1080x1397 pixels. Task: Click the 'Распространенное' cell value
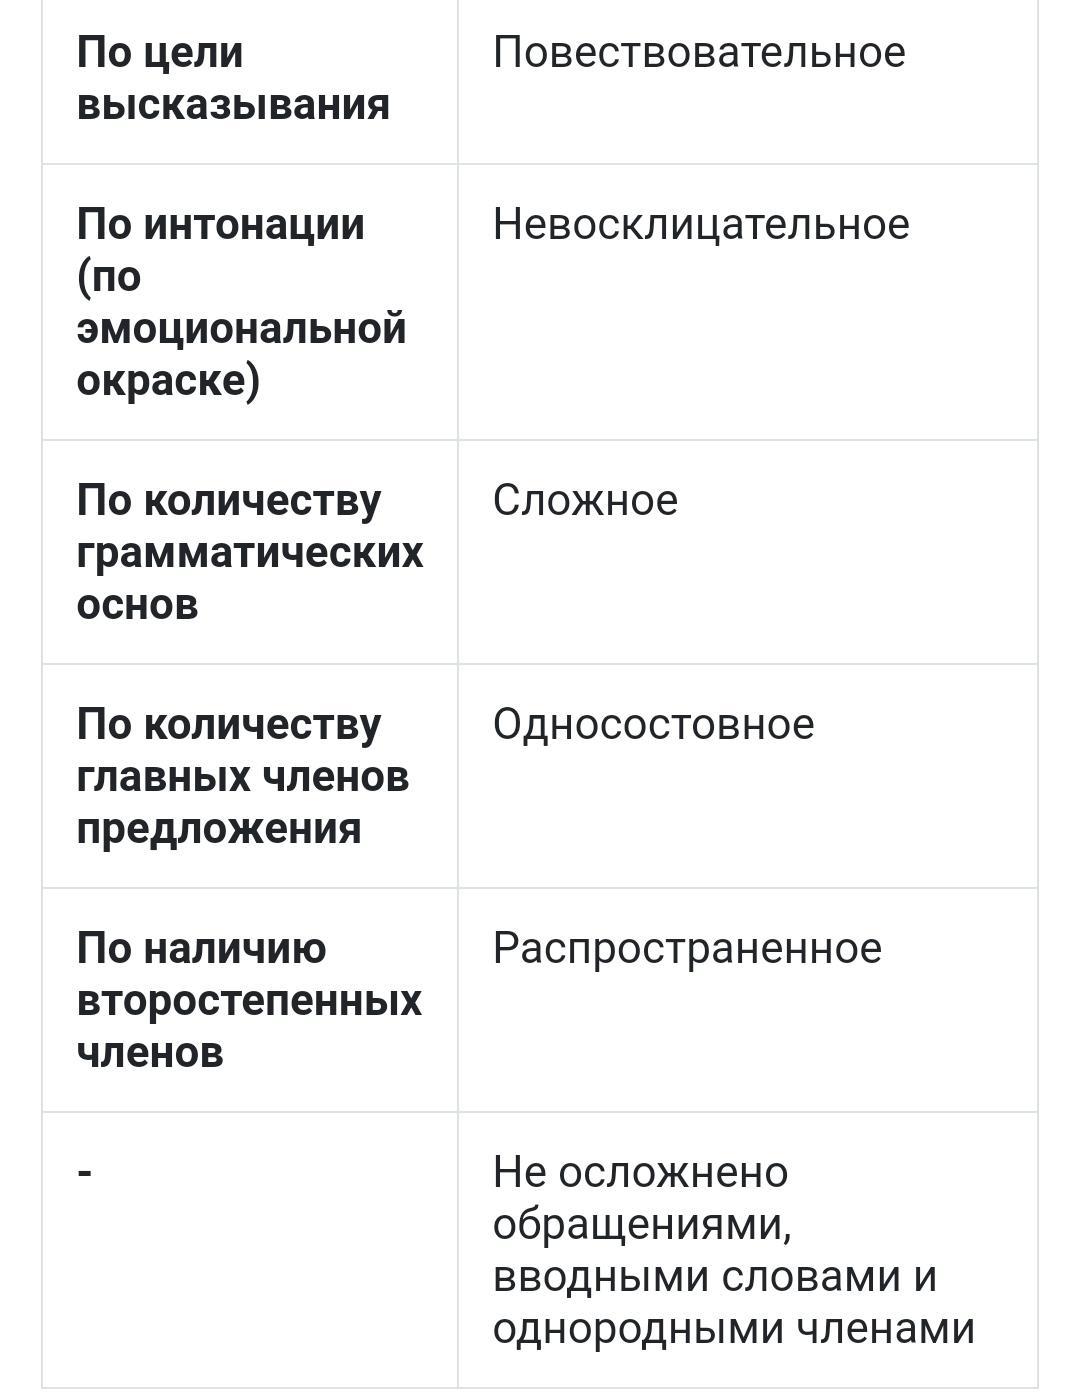687,949
